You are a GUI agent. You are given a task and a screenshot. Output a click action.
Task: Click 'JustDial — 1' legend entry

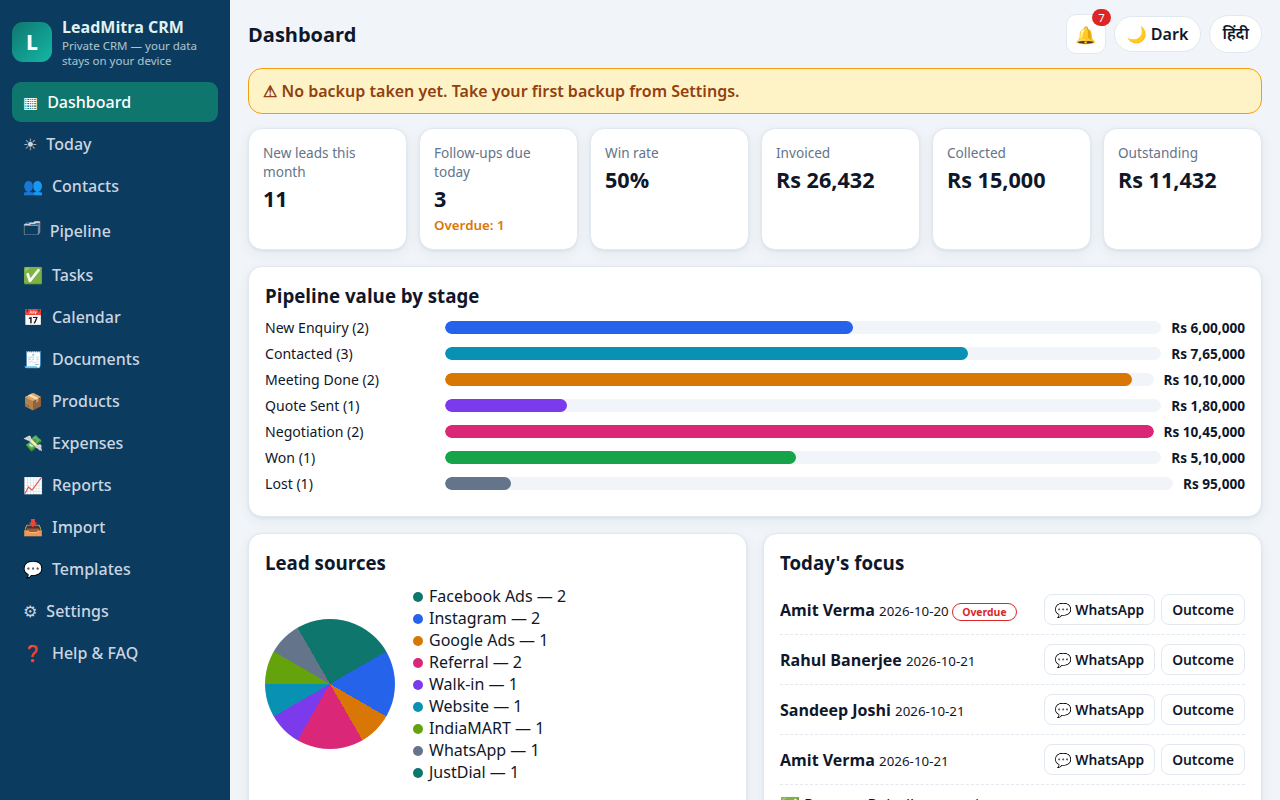coord(474,772)
